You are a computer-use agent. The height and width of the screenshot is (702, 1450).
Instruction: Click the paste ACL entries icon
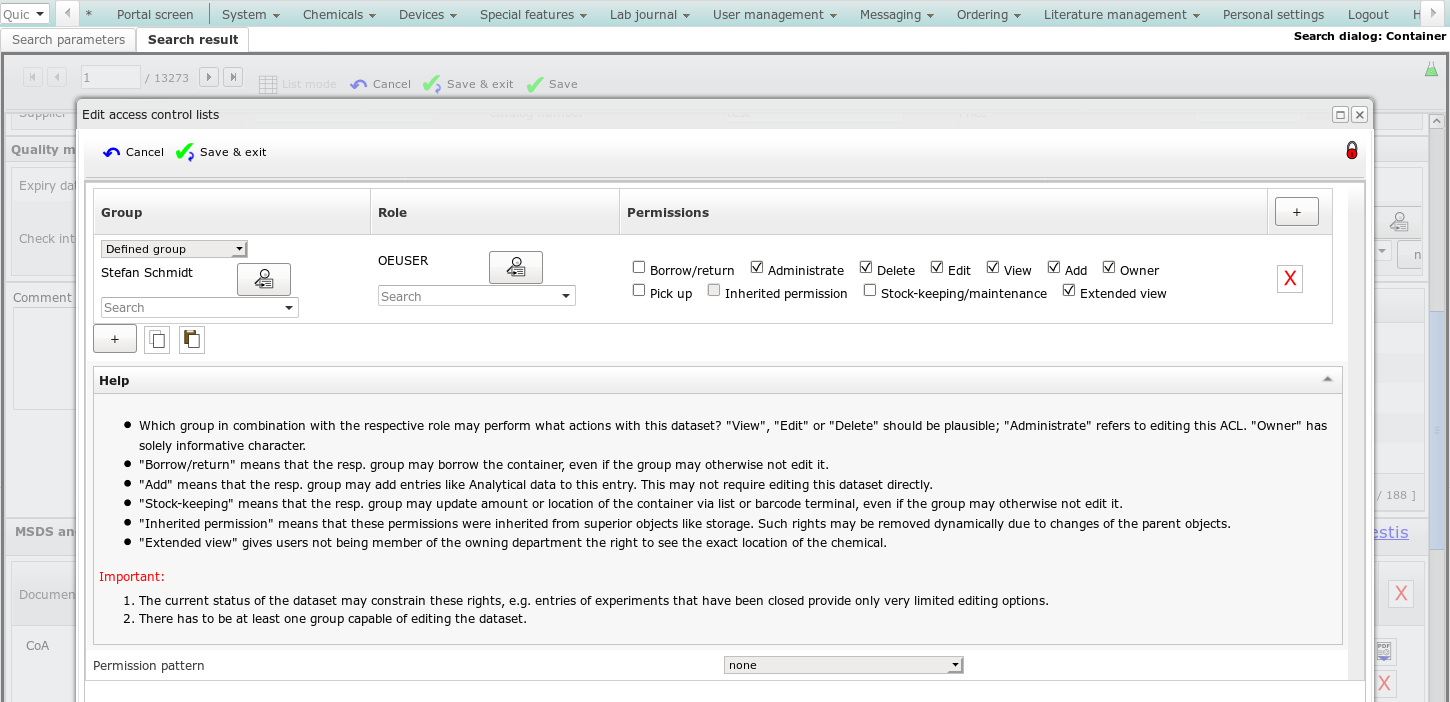[192, 340]
